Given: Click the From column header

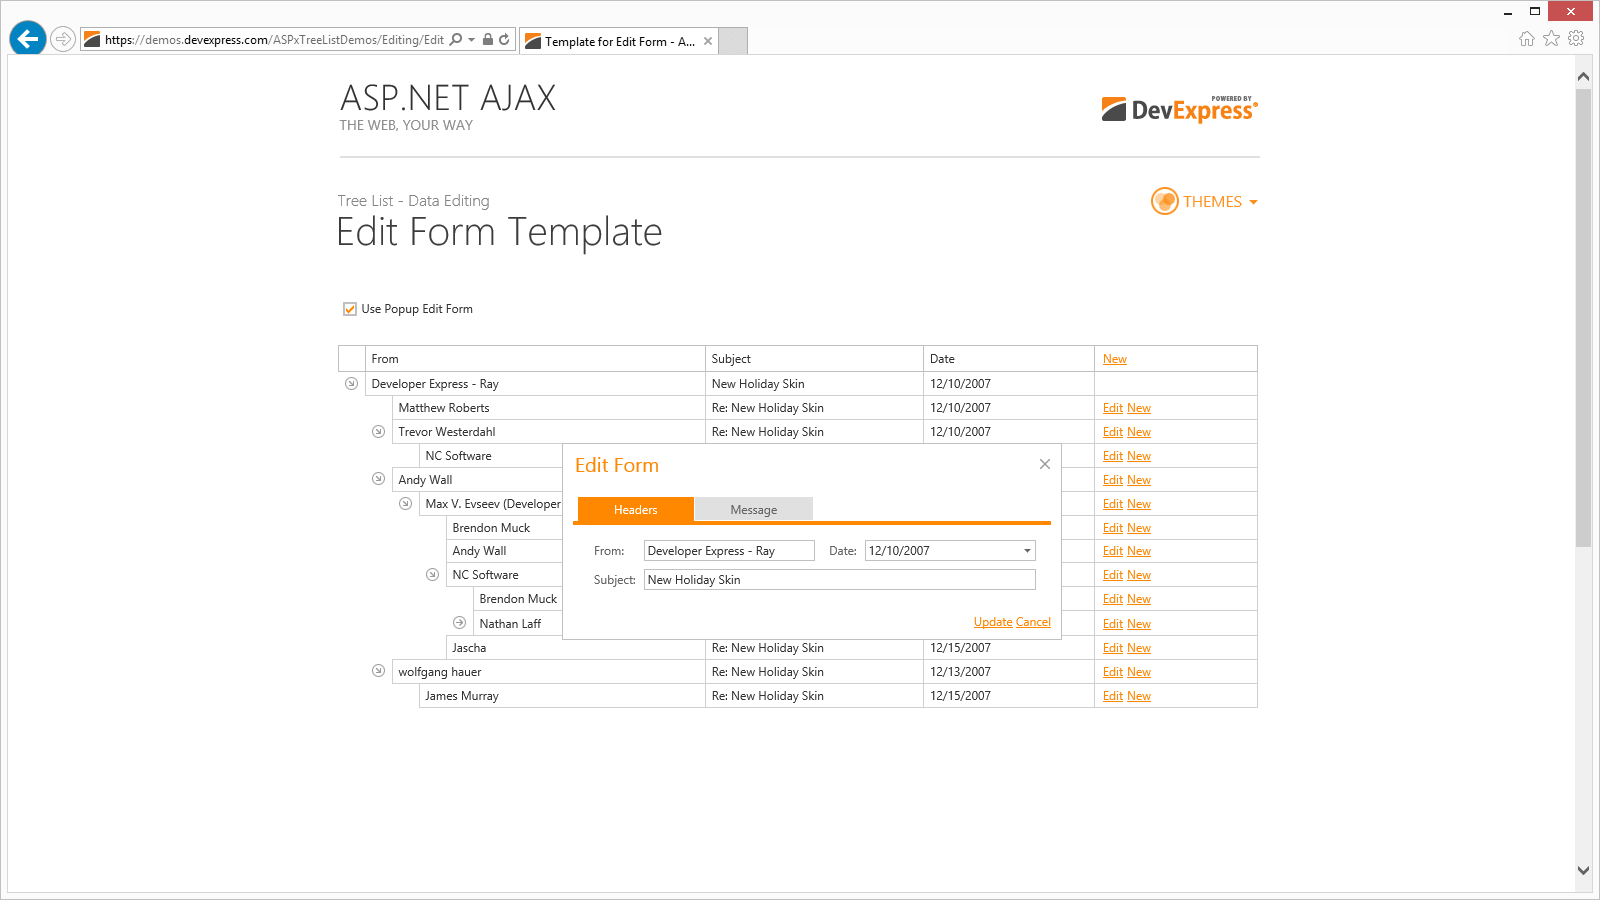Looking at the screenshot, I should pyautogui.click(x=535, y=359).
